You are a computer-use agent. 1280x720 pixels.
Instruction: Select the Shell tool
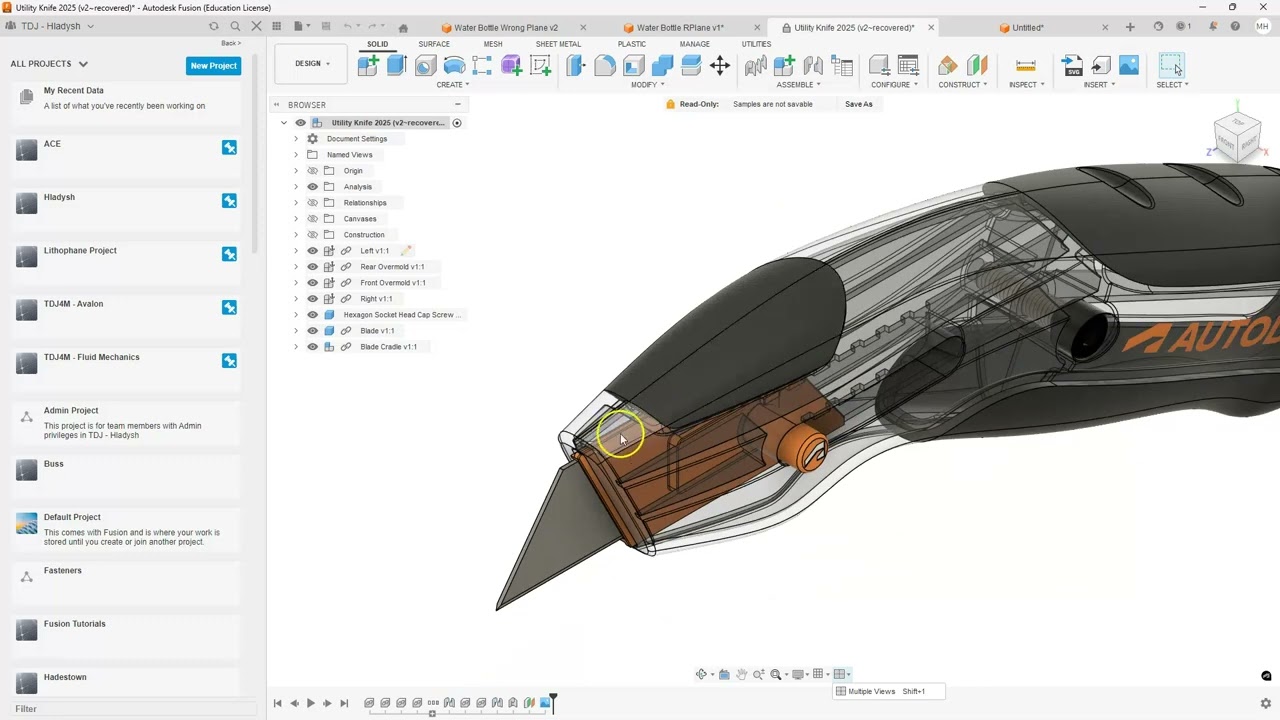click(634, 66)
